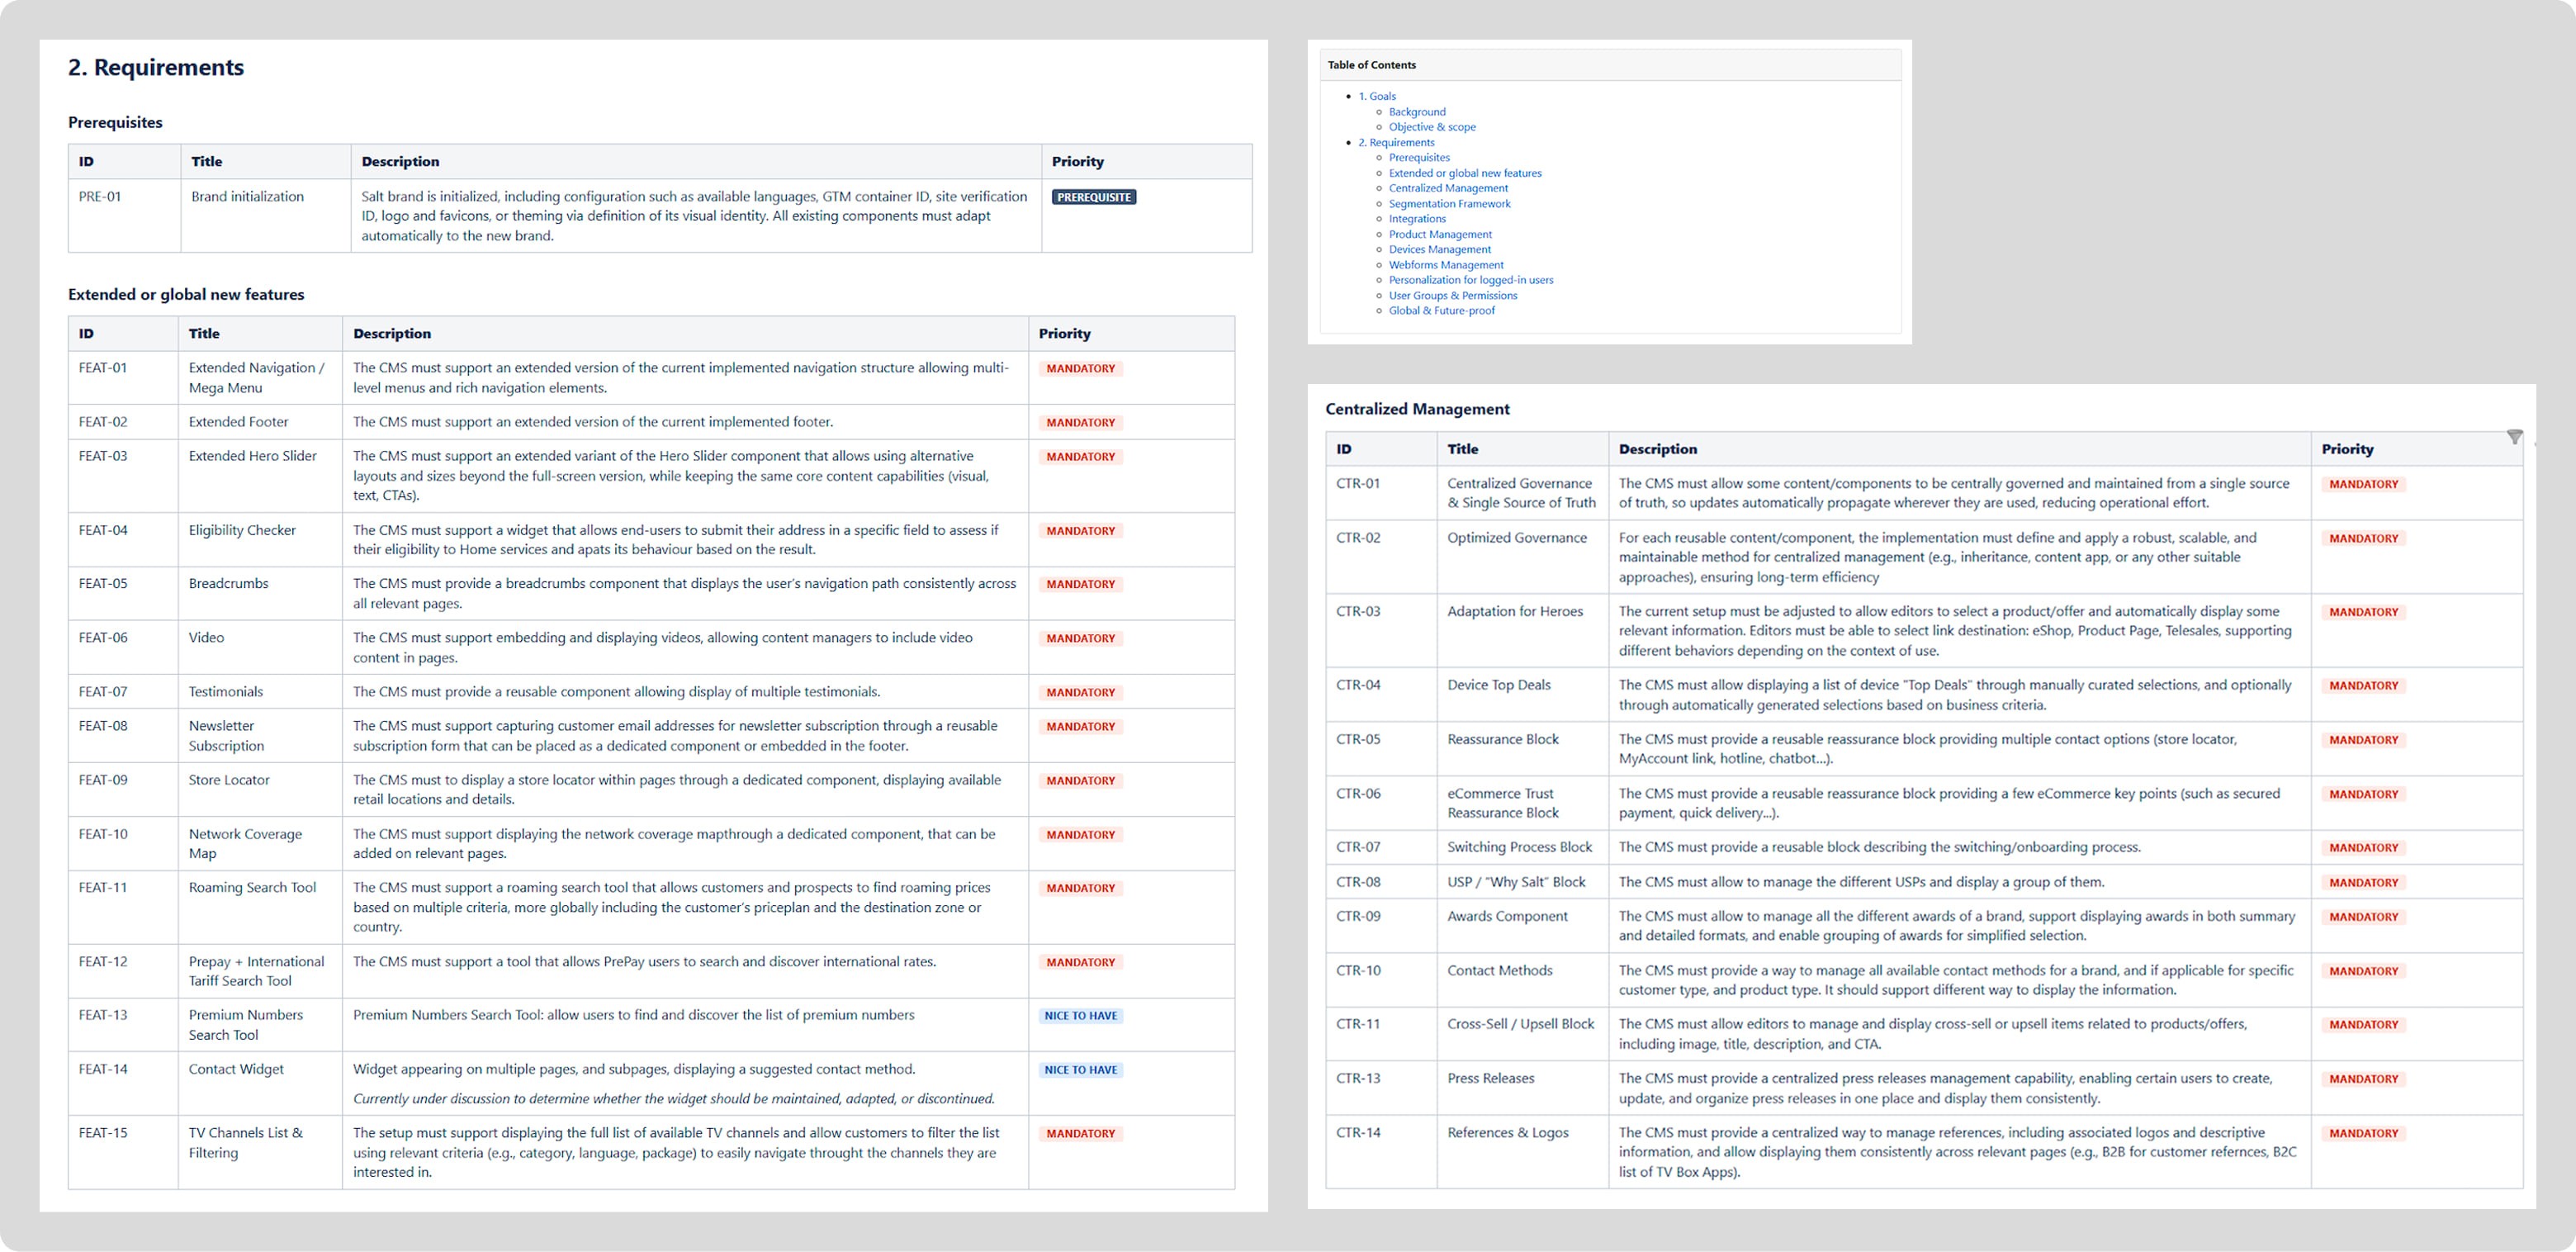The height and width of the screenshot is (1252, 2576).
Task: Open 'Global & Future-proof' contents link
Action: [1441, 311]
